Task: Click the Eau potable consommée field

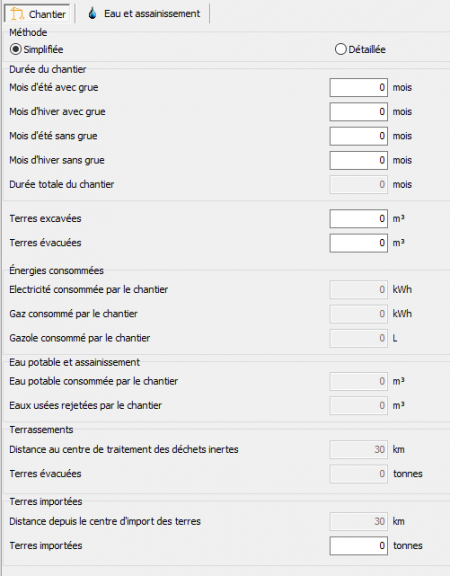Action: 359,381
